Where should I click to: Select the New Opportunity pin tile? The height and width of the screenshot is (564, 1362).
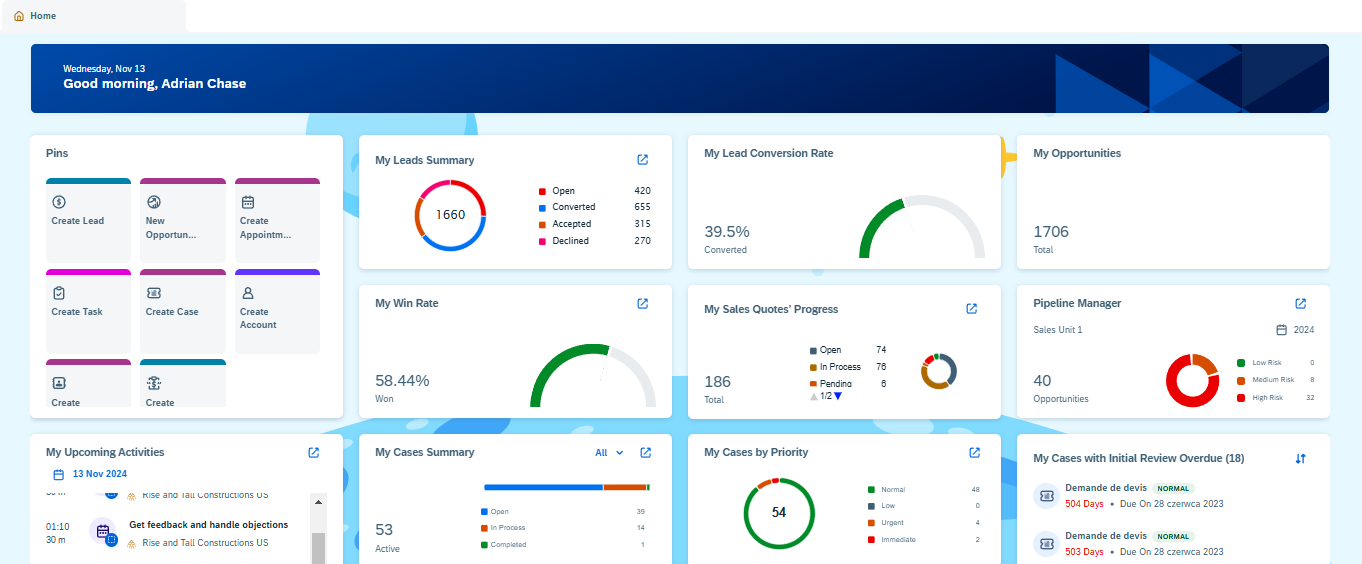pyautogui.click(x=183, y=220)
